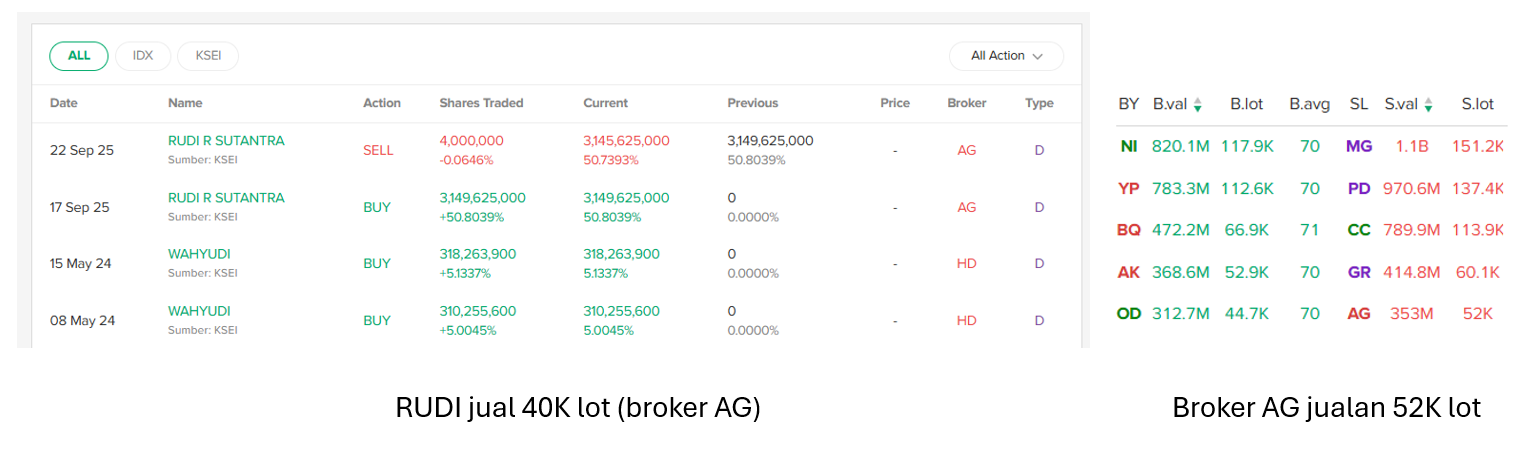Image resolution: width=1517 pixels, height=452 pixels.
Task: Select buyer broker NI in the broker summary
Action: coord(1129,146)
